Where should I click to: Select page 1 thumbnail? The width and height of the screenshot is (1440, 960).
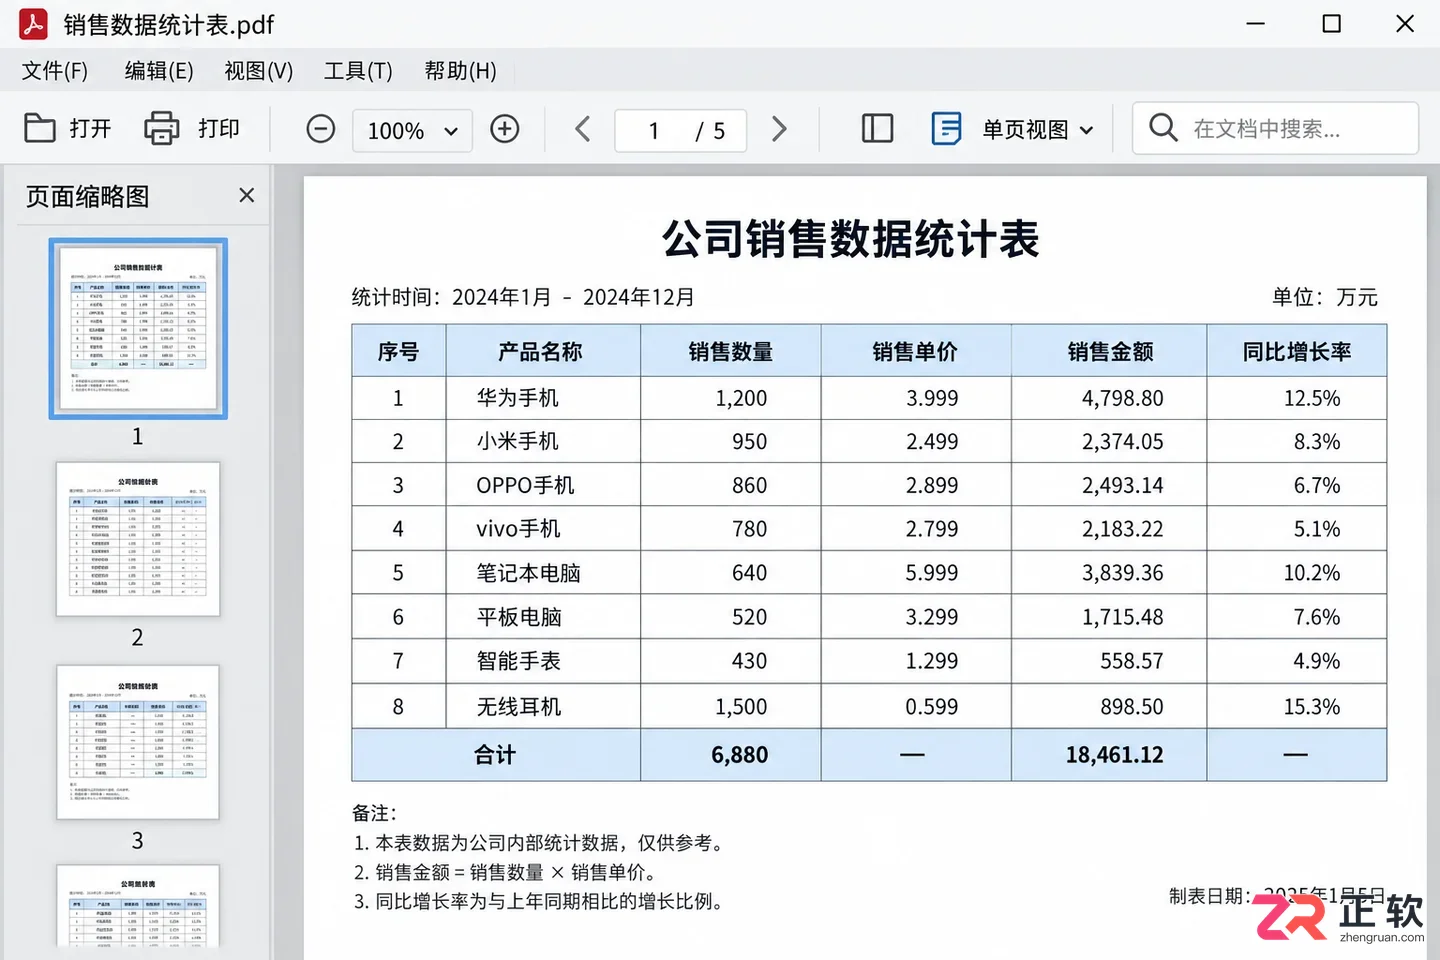(x=138, y=328)
